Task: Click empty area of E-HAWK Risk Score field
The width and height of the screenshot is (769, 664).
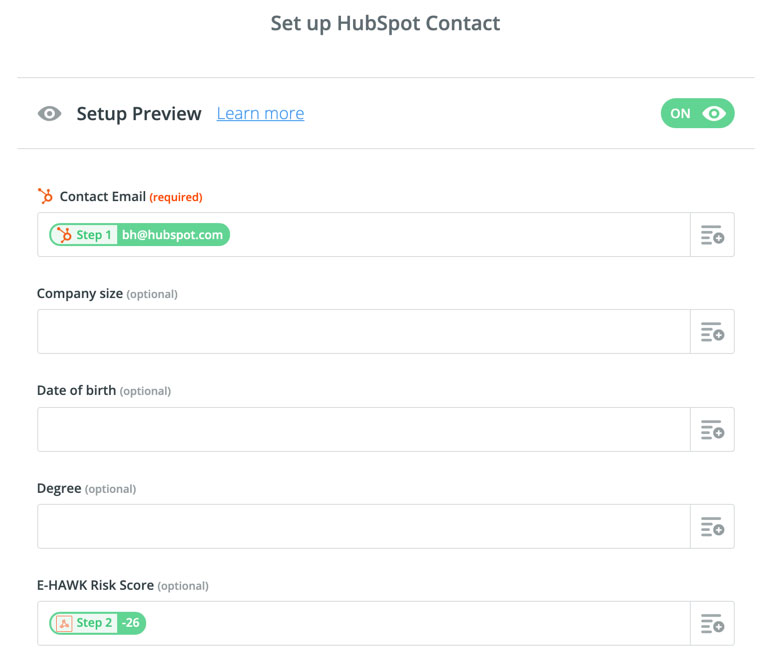Action: pyautogui.click(x=417, y=623)
